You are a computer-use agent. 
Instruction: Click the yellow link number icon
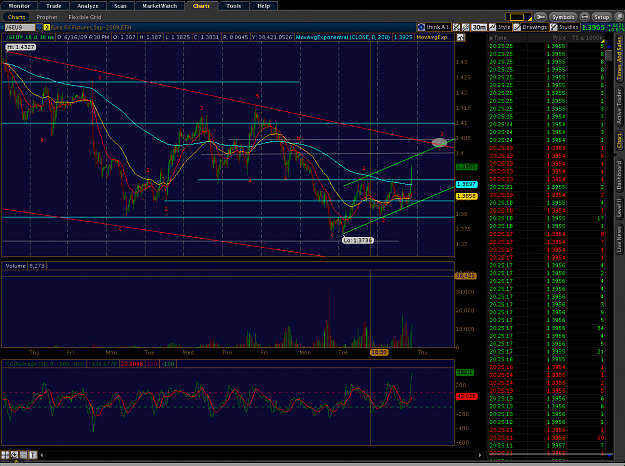(x=47, y=27)
